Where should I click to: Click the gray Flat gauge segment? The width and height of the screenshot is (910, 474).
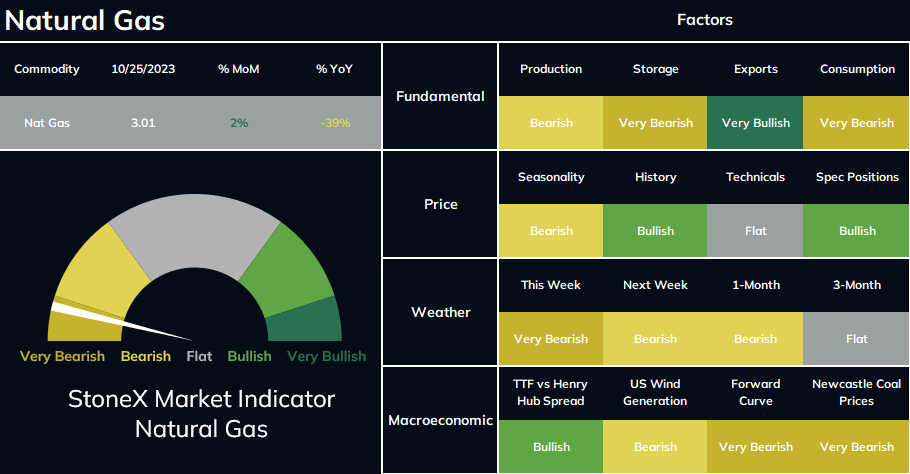click(195, 232)
